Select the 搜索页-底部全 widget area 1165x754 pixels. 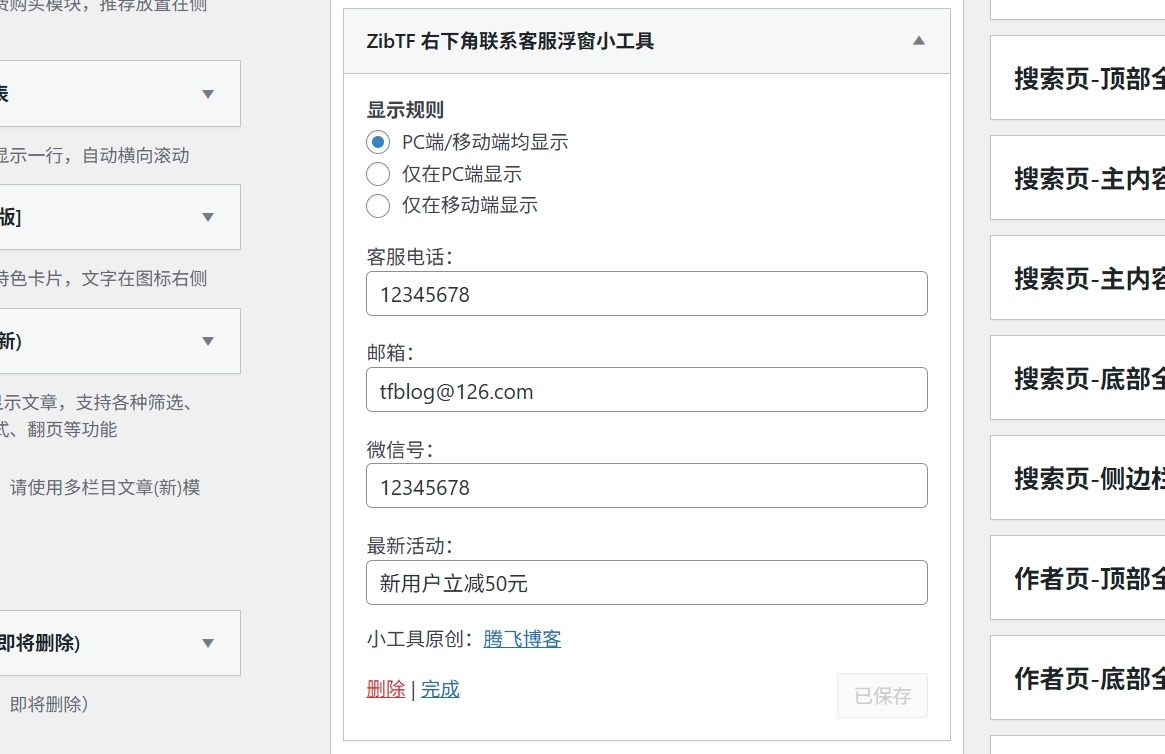click(1078, 378)
